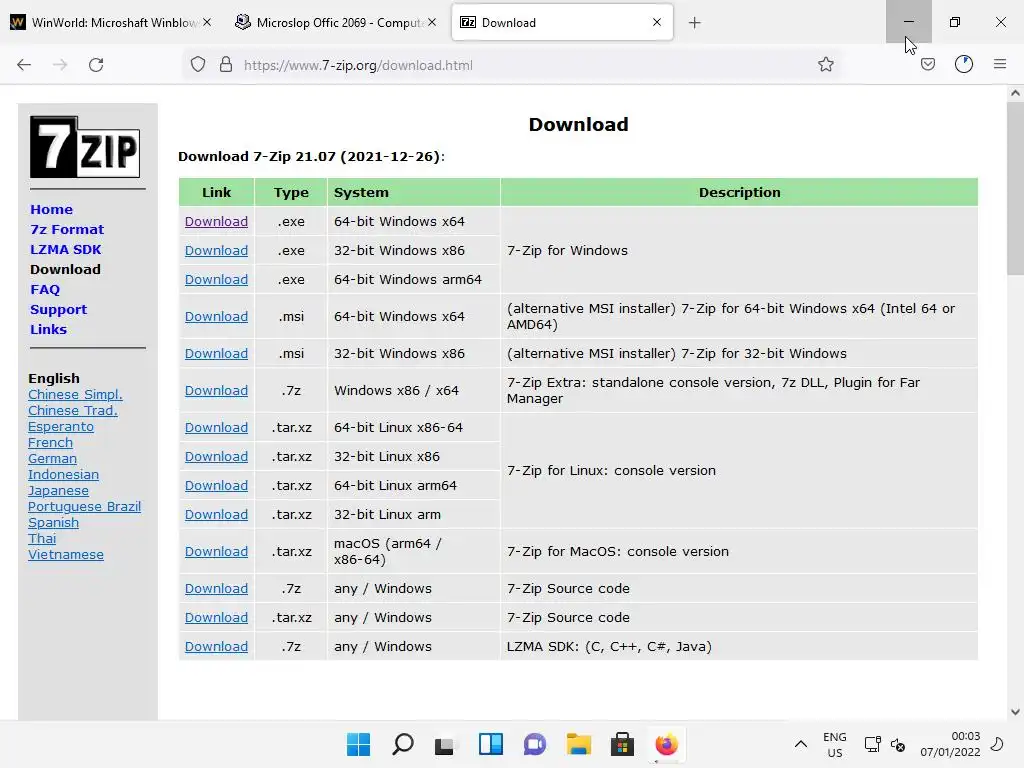The width and height of the screenshot is (1024, 768).
Task: Download the LZMA SDK .7z
Action: 216,647
